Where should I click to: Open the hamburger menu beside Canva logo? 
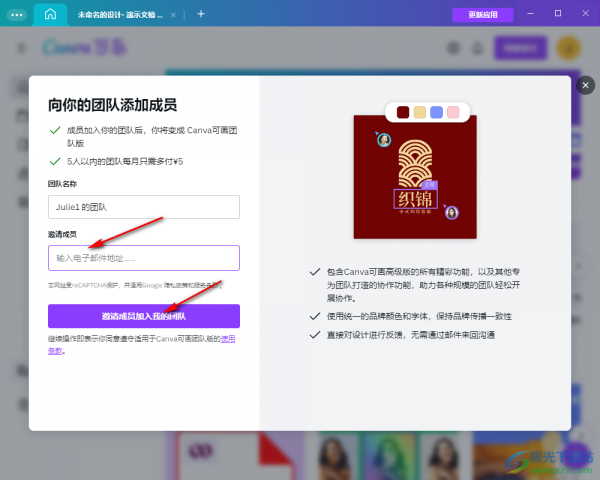pyautogui.click(x=21, y=48)
